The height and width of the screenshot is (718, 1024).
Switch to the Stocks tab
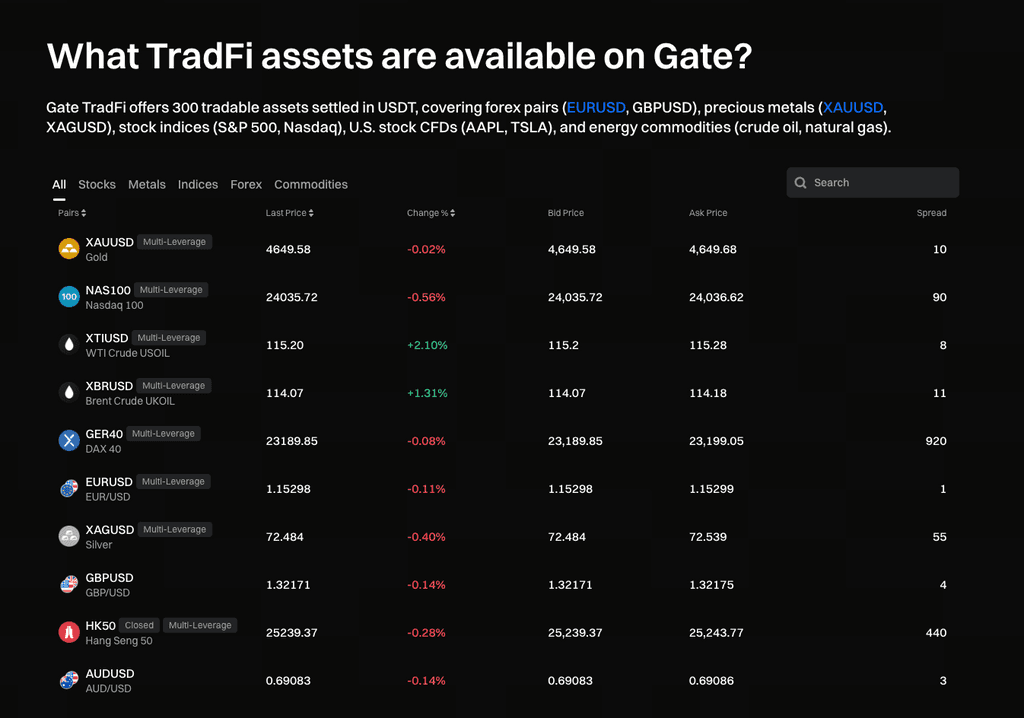tap(97, 185)
